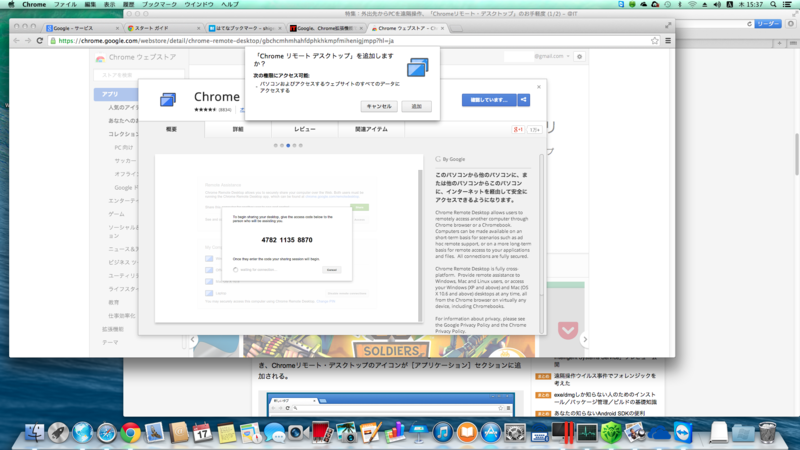Image resolution: width=800 pixels, height=450 pixels.
Task: Reload the Chrome page
Action: pos(40,40)
